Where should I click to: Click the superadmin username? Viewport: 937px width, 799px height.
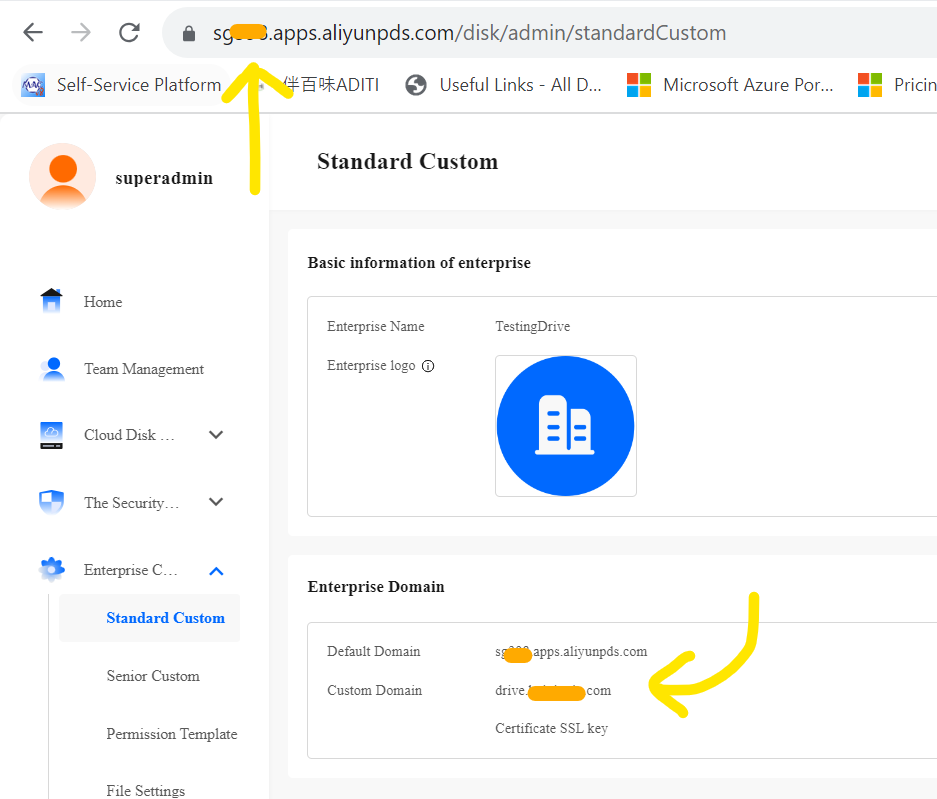pyautogui.click(x=164, y=178)
